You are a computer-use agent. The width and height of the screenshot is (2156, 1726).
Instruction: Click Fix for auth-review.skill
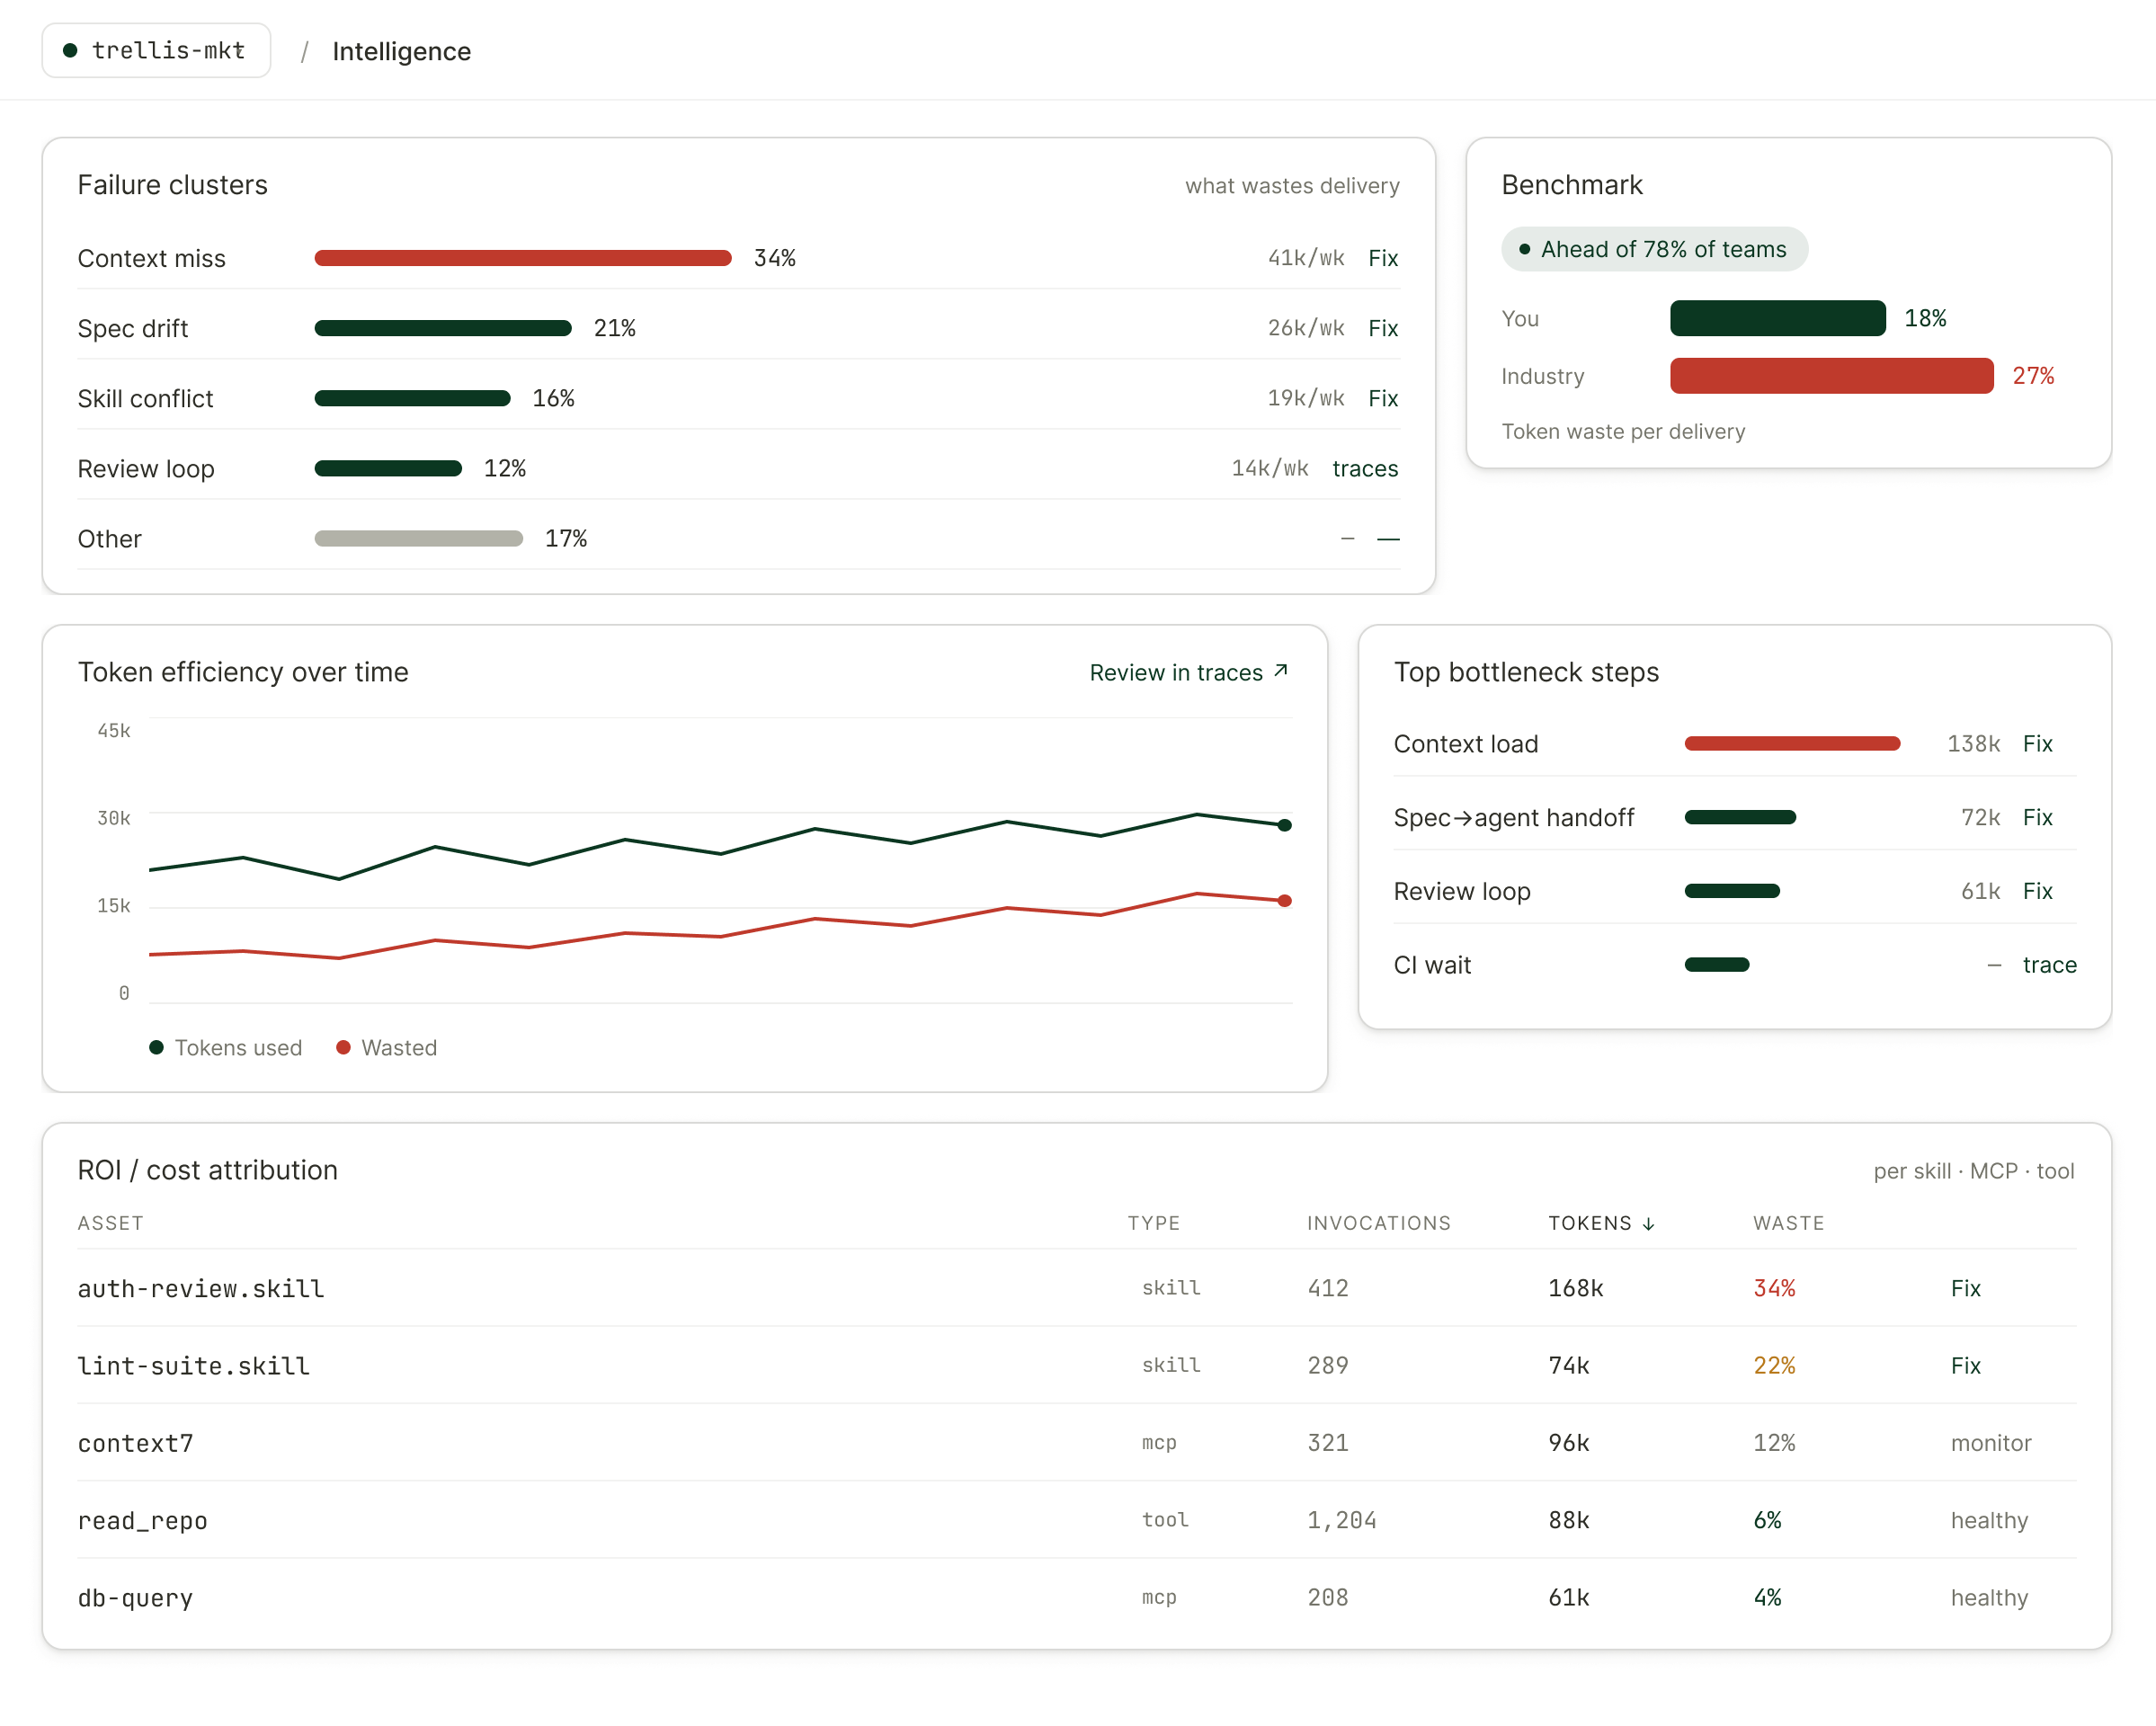point(1965,1288)
